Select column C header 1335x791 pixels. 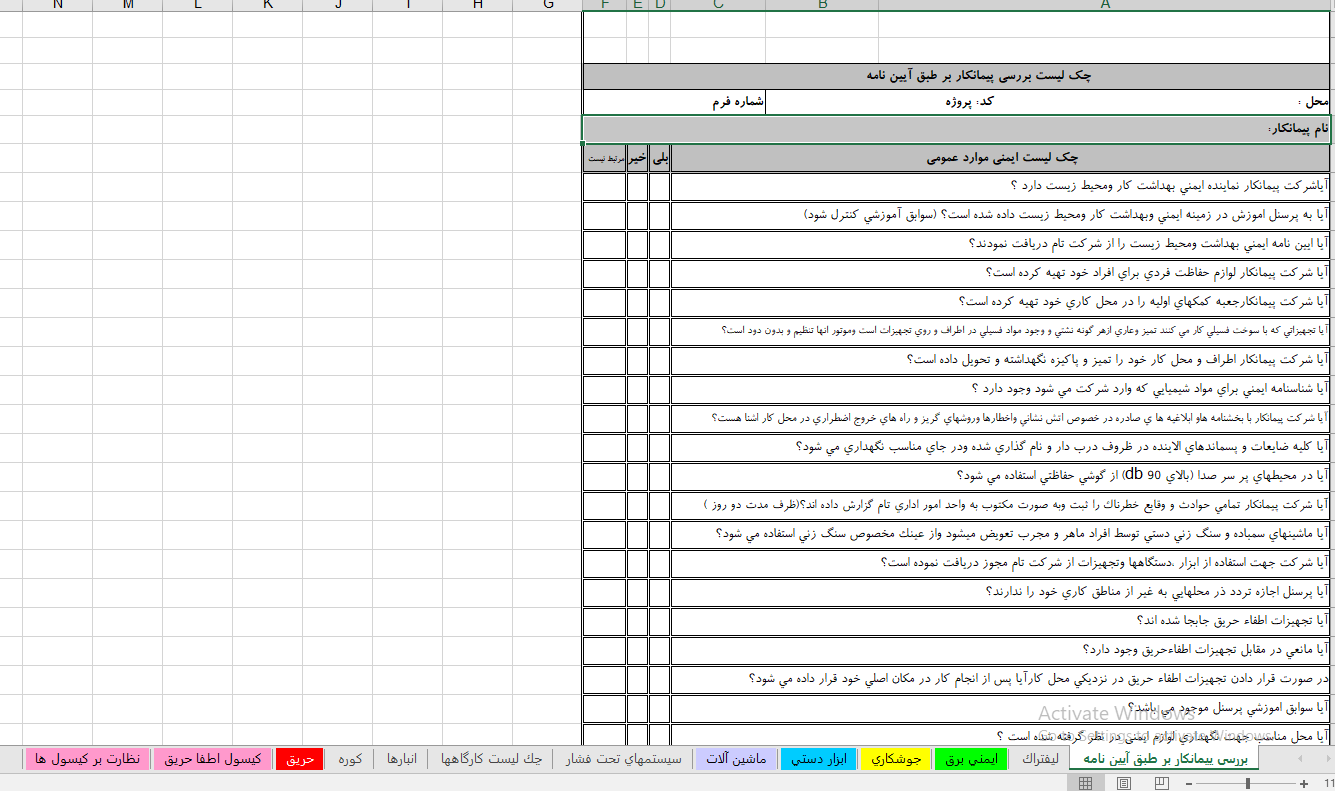coord(719,5)
